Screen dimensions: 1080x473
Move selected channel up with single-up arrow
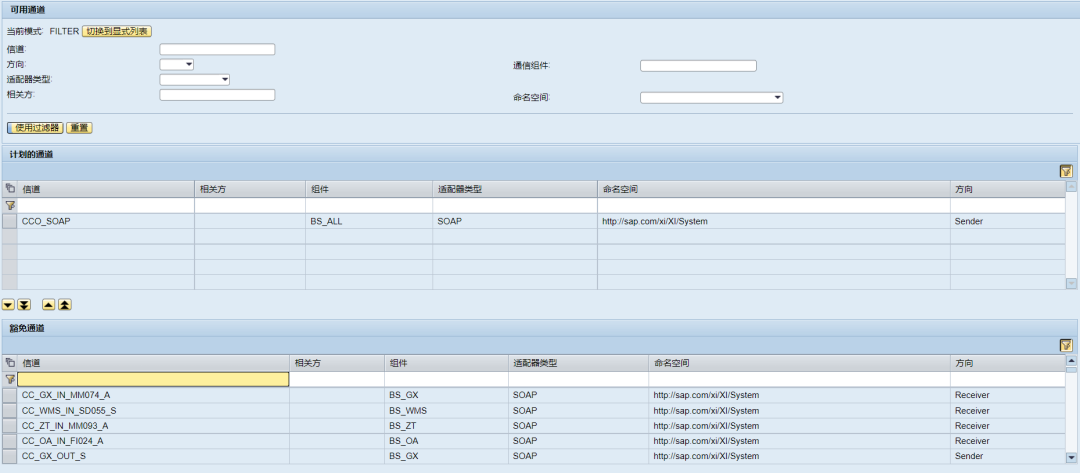(49, 304)
